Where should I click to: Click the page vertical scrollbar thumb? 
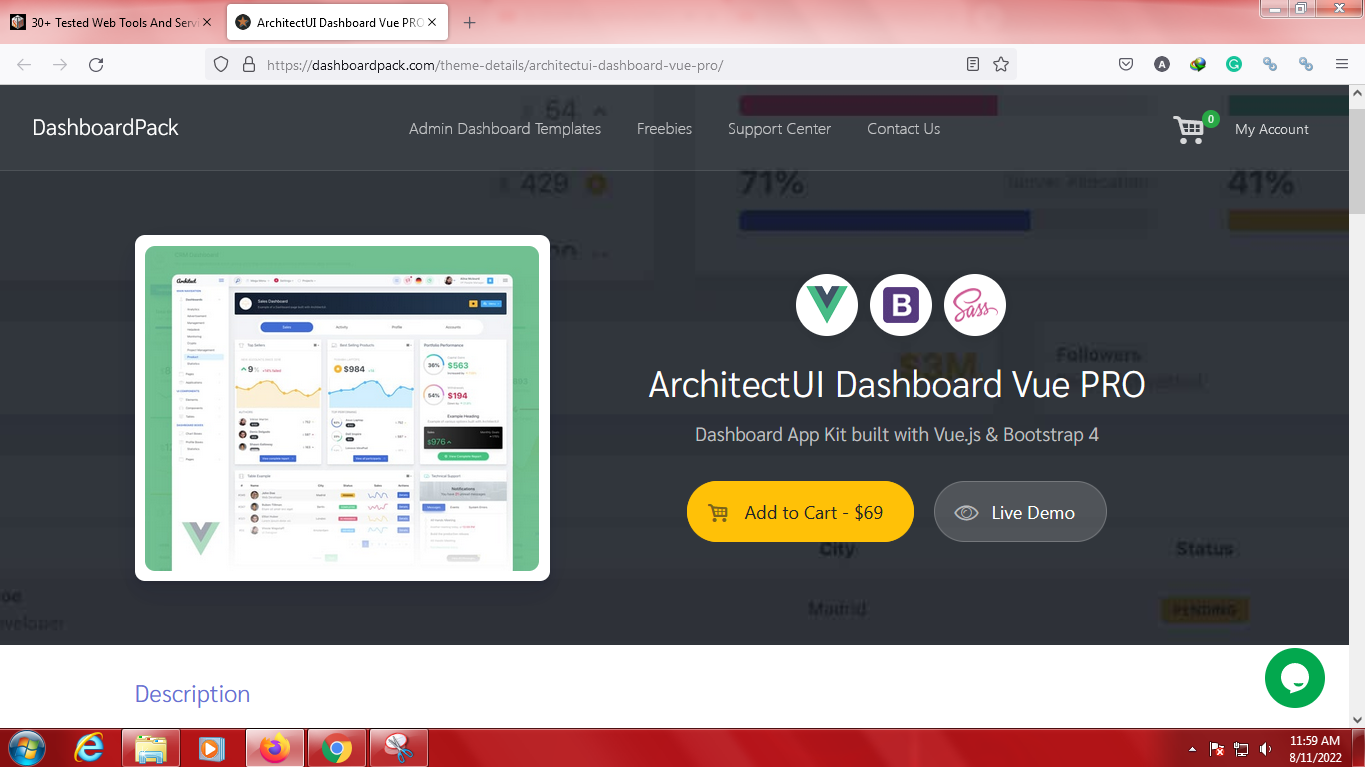[x=1356, y=163]
